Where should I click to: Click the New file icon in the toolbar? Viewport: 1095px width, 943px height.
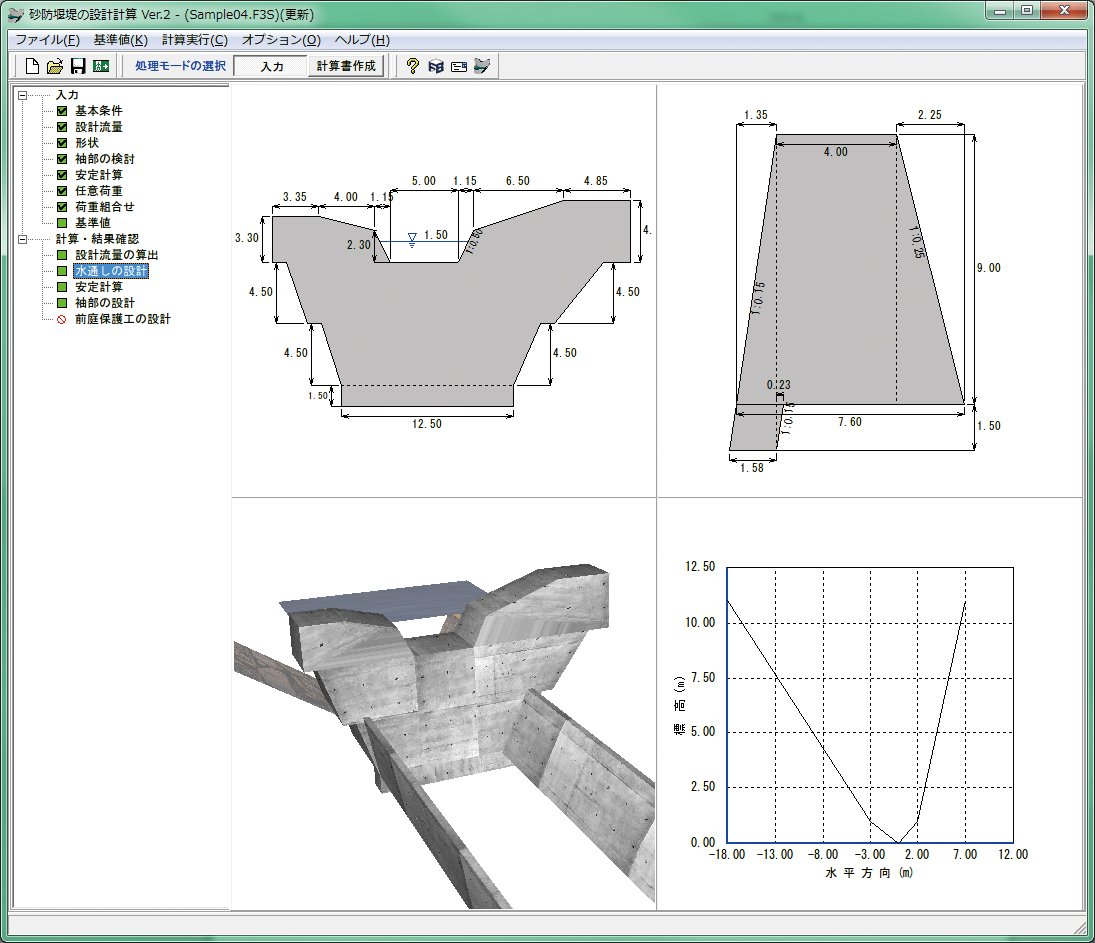point(32,66)
